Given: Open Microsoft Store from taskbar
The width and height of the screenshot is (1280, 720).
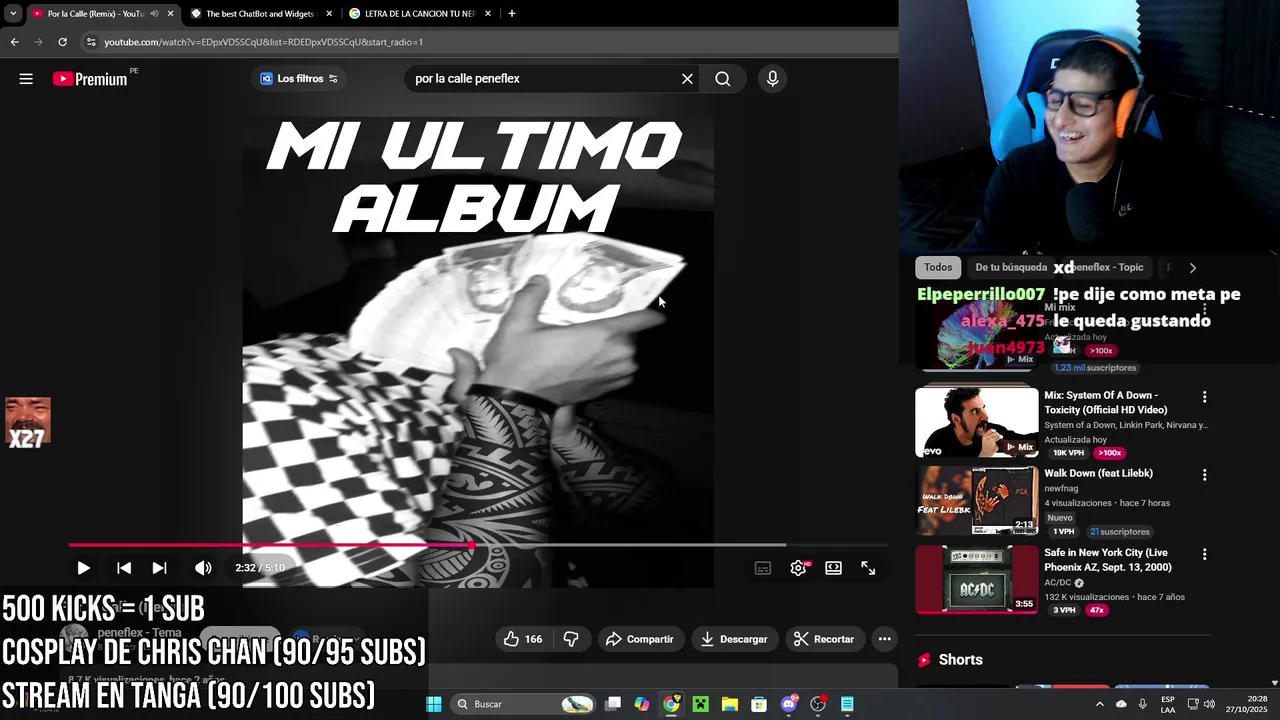Looking at the screenshot, I should click(759, 704).
